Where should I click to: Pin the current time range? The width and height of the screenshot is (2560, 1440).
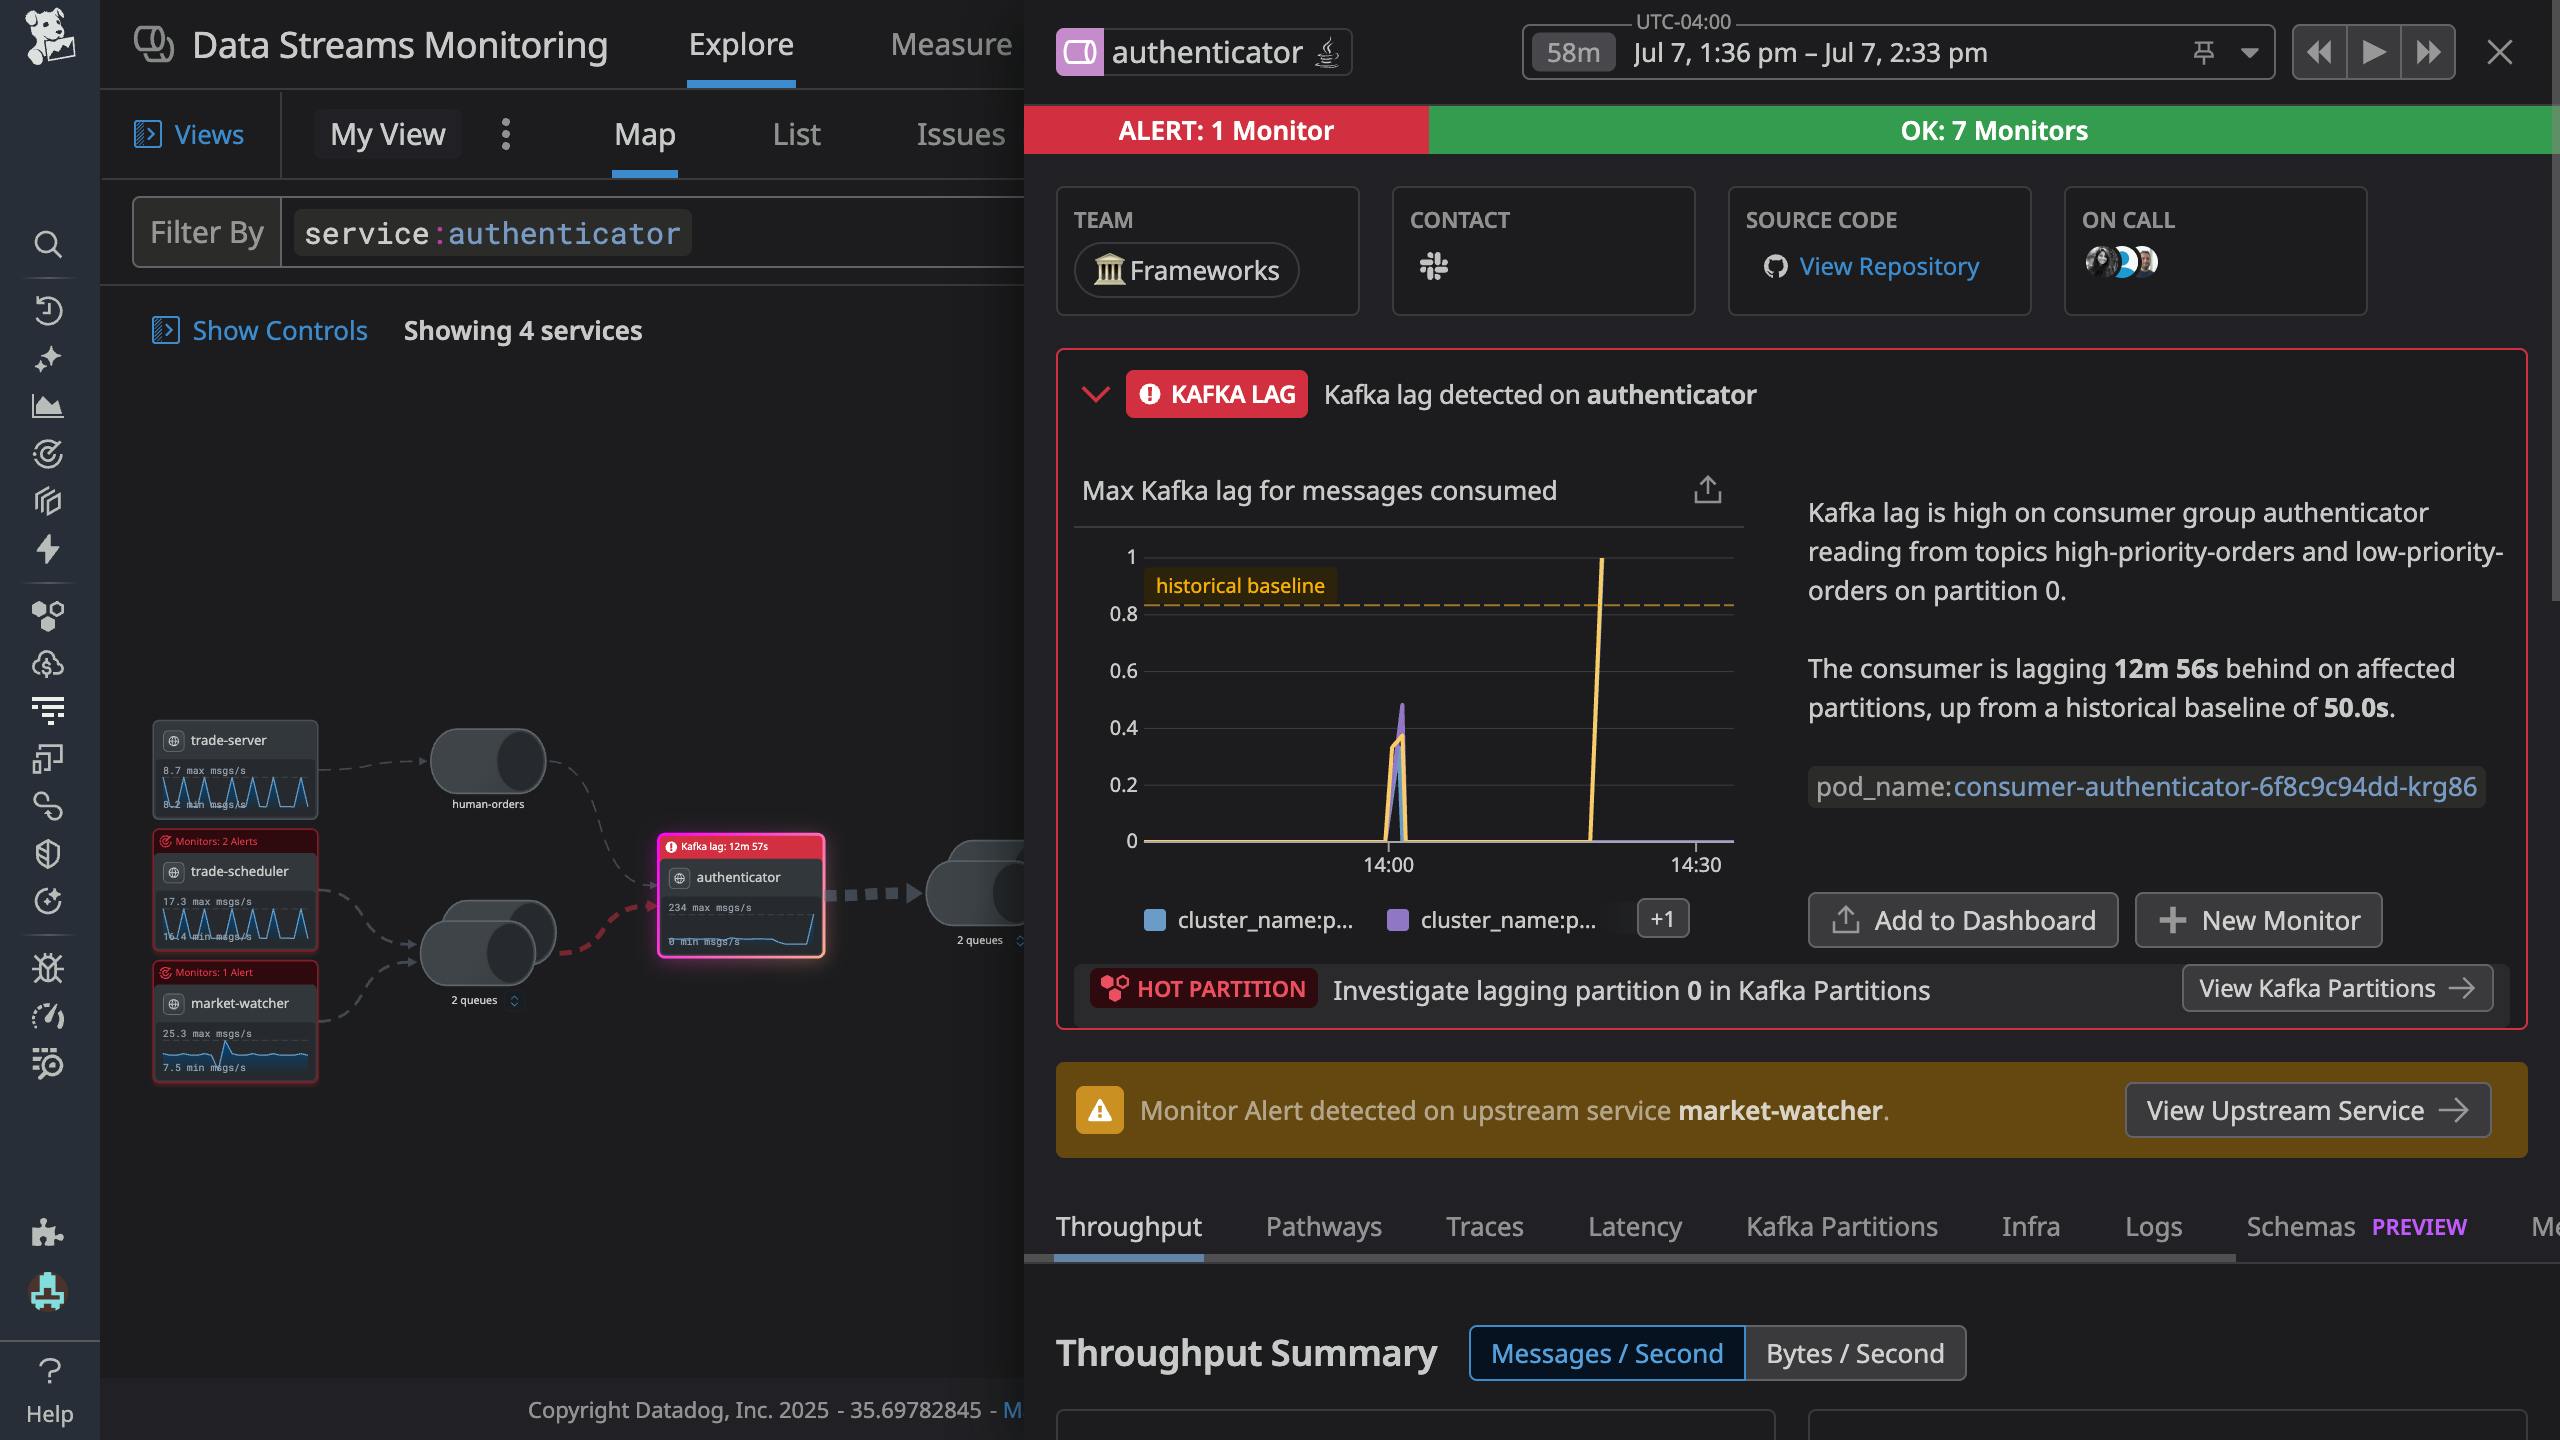(x=2204, y=52)
